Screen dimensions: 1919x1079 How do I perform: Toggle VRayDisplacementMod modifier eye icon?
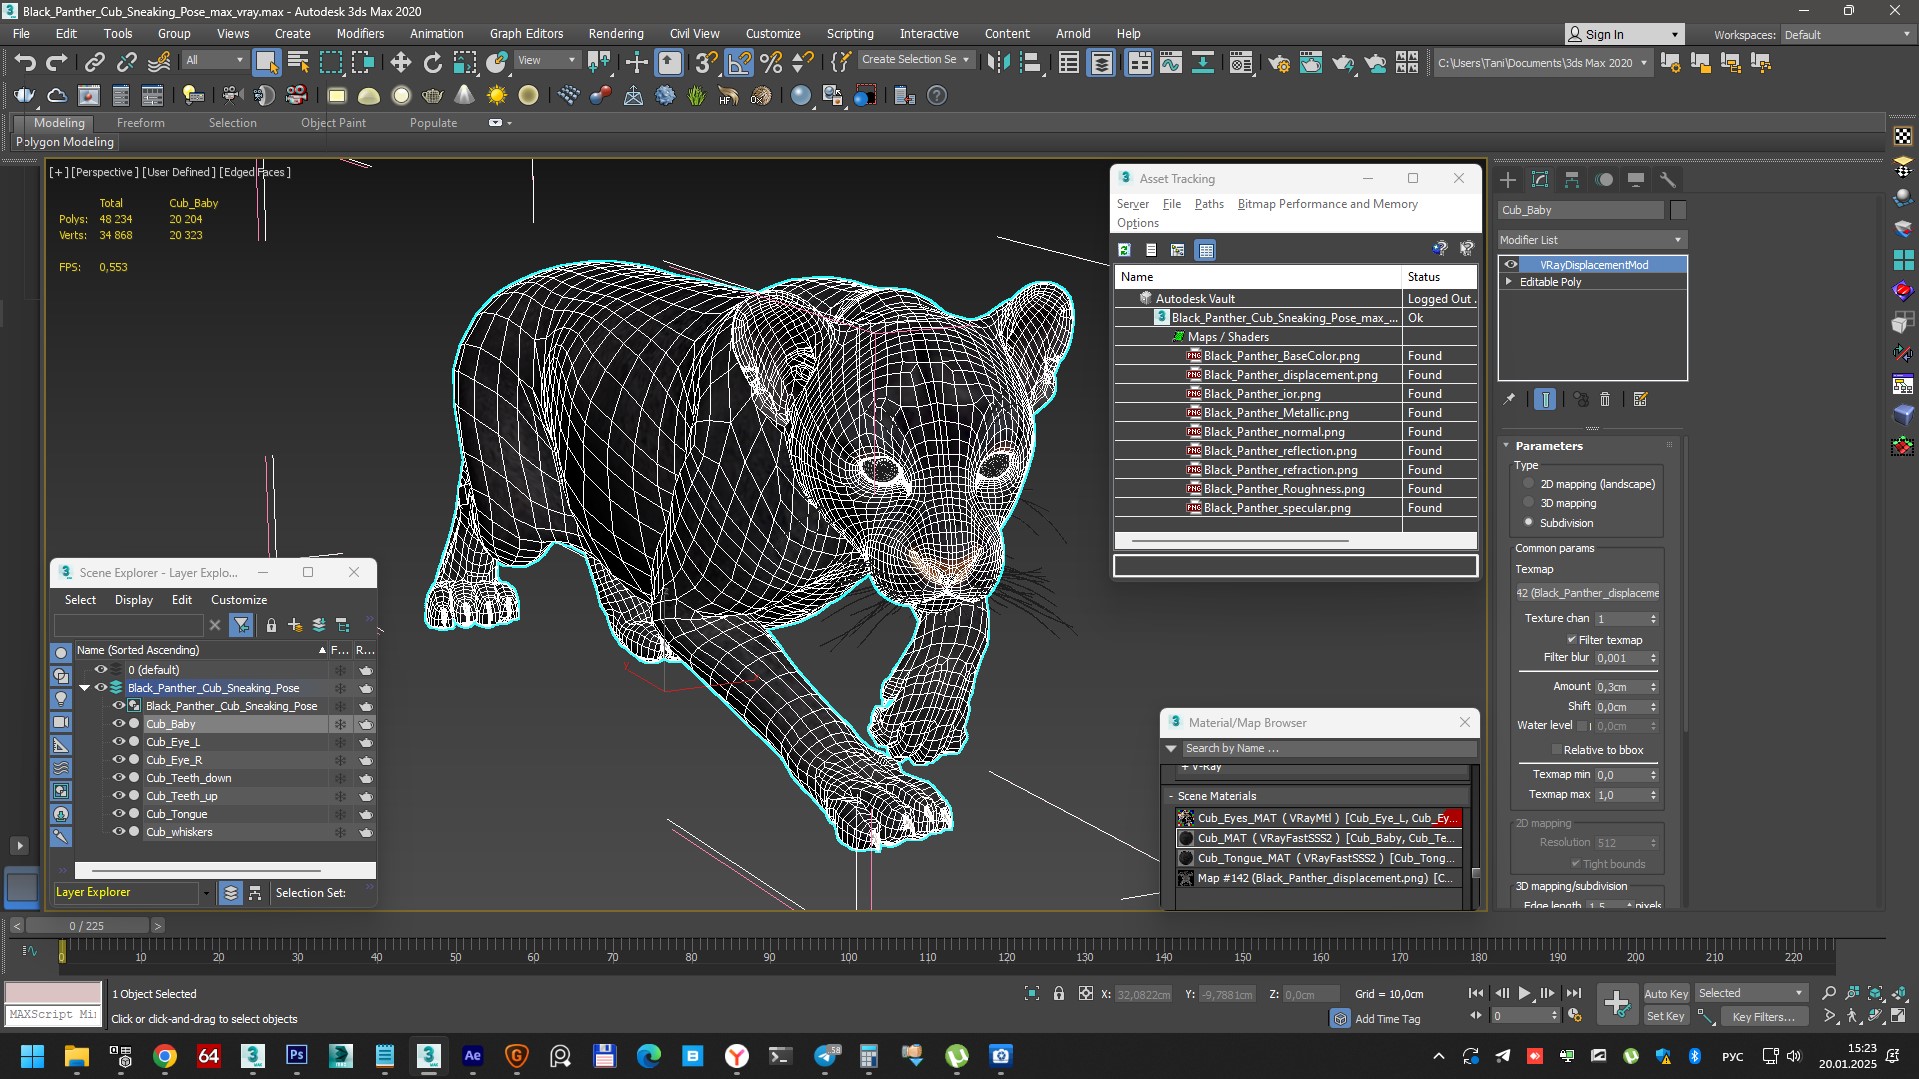(1511, 265)
